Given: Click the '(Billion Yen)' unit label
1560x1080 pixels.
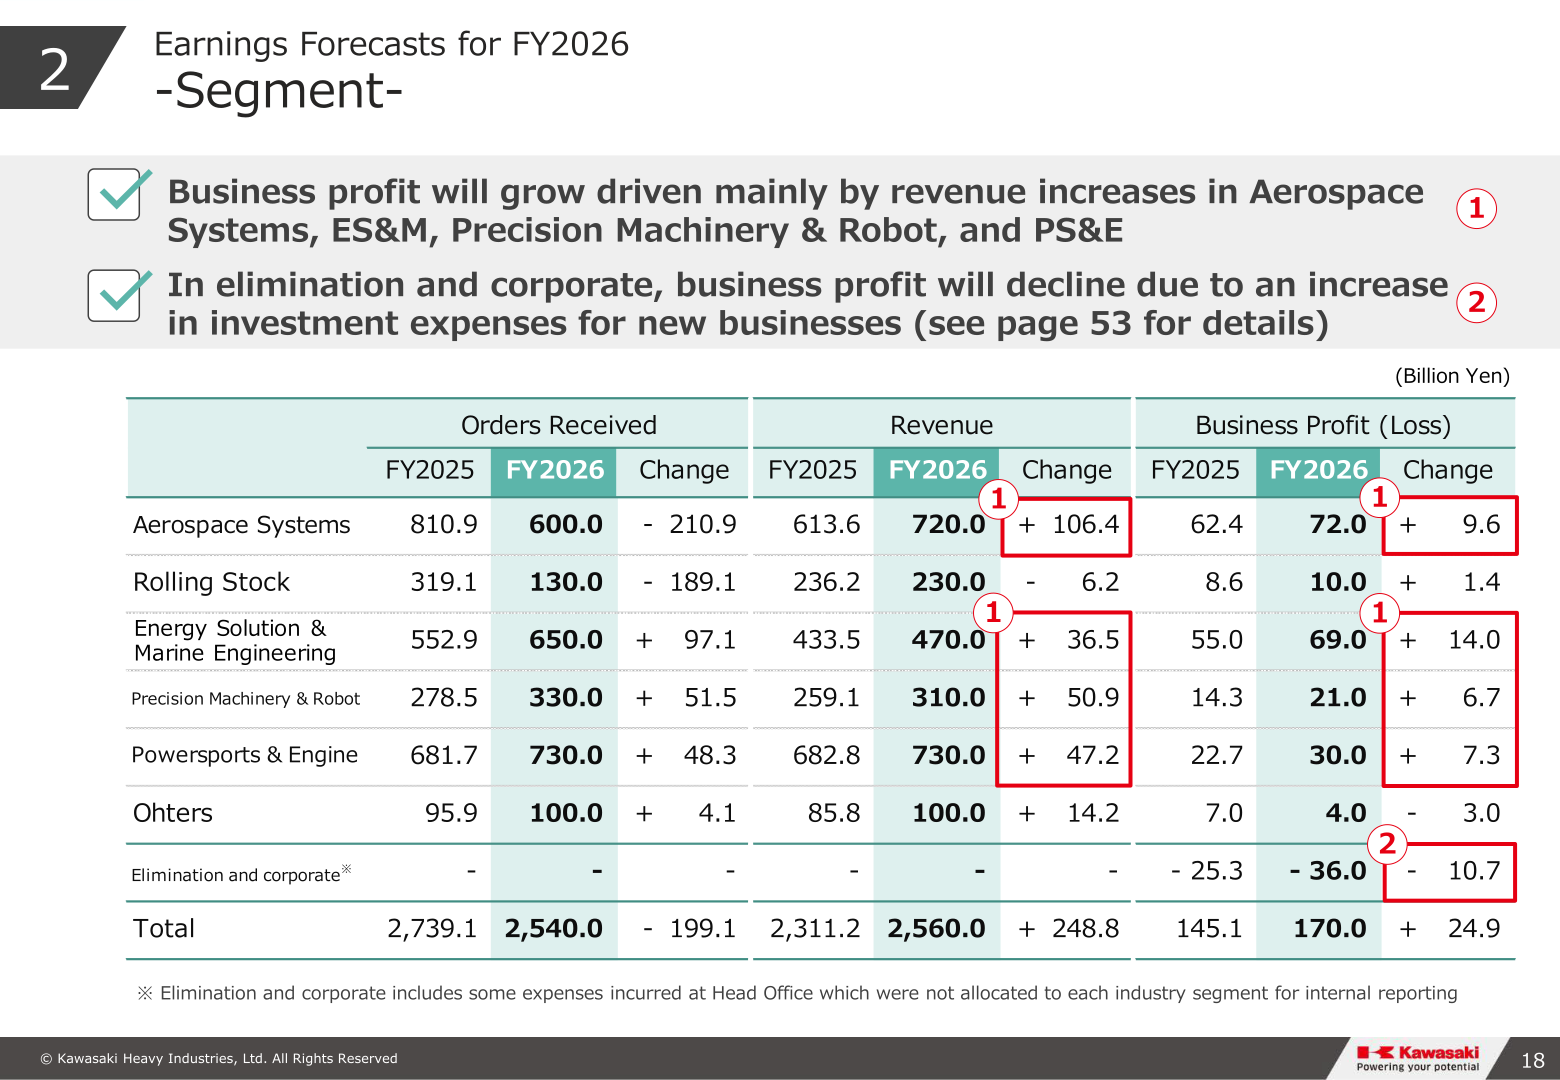Looking at the screenshot, I should coord(1452,376).
